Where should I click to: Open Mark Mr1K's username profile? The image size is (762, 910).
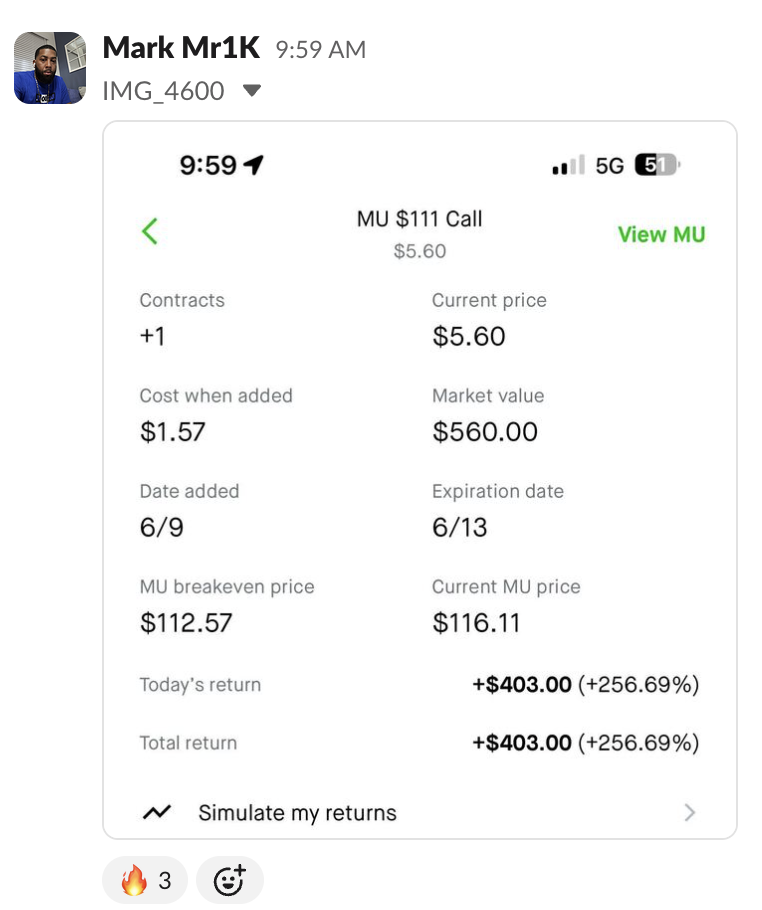(x=181, y=47)
